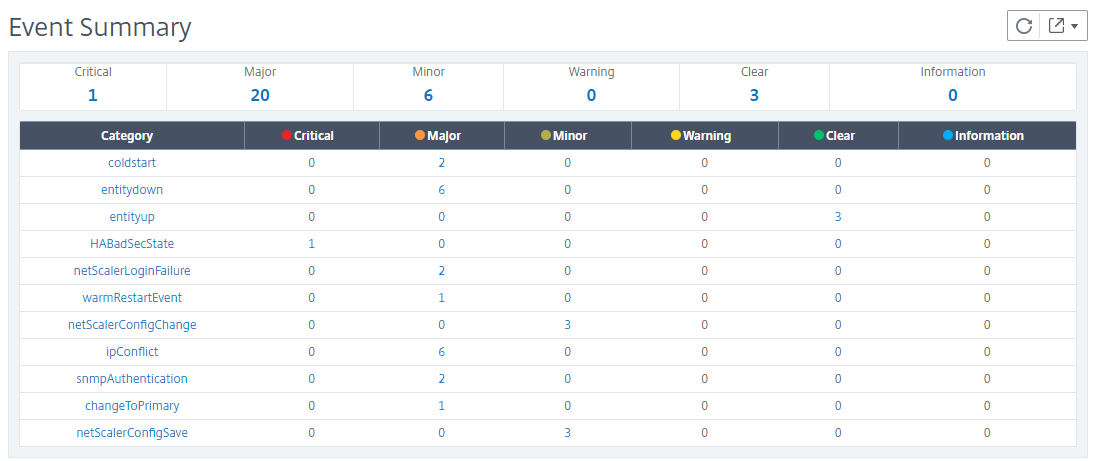Viewport: 1093px width, 461px height.
Task: Click the Warning column header
Action: pyautogui.click(x=707, y=136)
